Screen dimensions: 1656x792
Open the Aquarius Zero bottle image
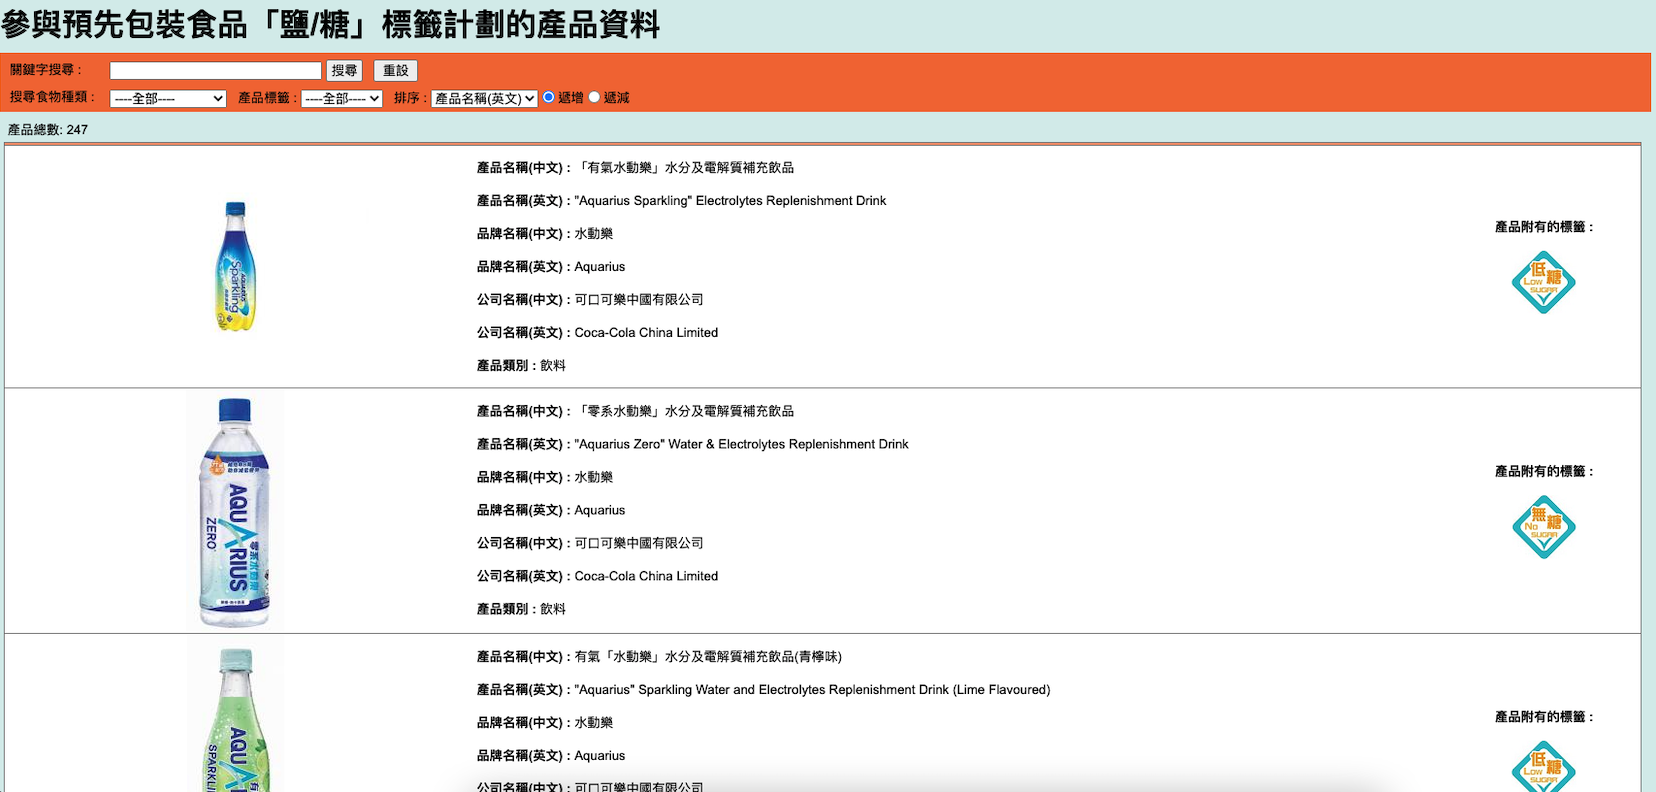coord(235,511)
